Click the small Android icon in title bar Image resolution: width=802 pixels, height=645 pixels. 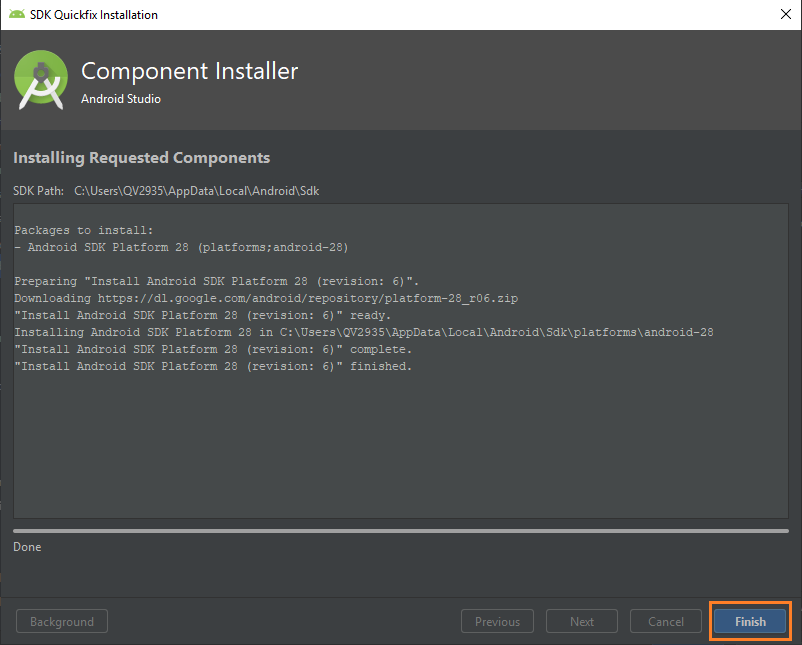17,15
